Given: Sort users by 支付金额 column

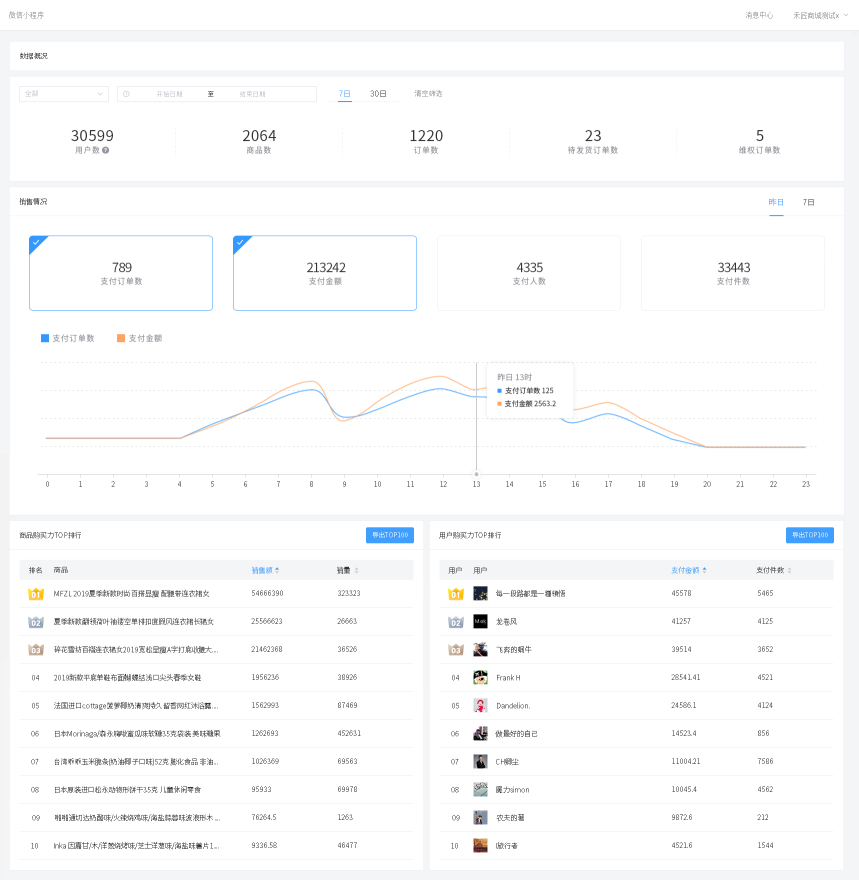Looking at the screenshot, I should click(689, 570).
